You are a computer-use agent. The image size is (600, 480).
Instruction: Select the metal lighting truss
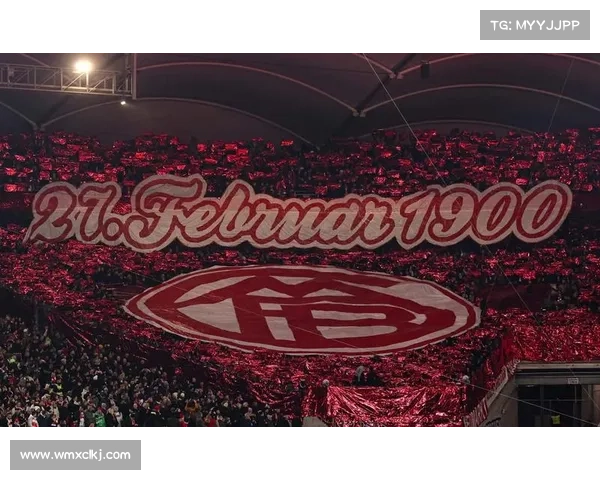coord(67,78)
